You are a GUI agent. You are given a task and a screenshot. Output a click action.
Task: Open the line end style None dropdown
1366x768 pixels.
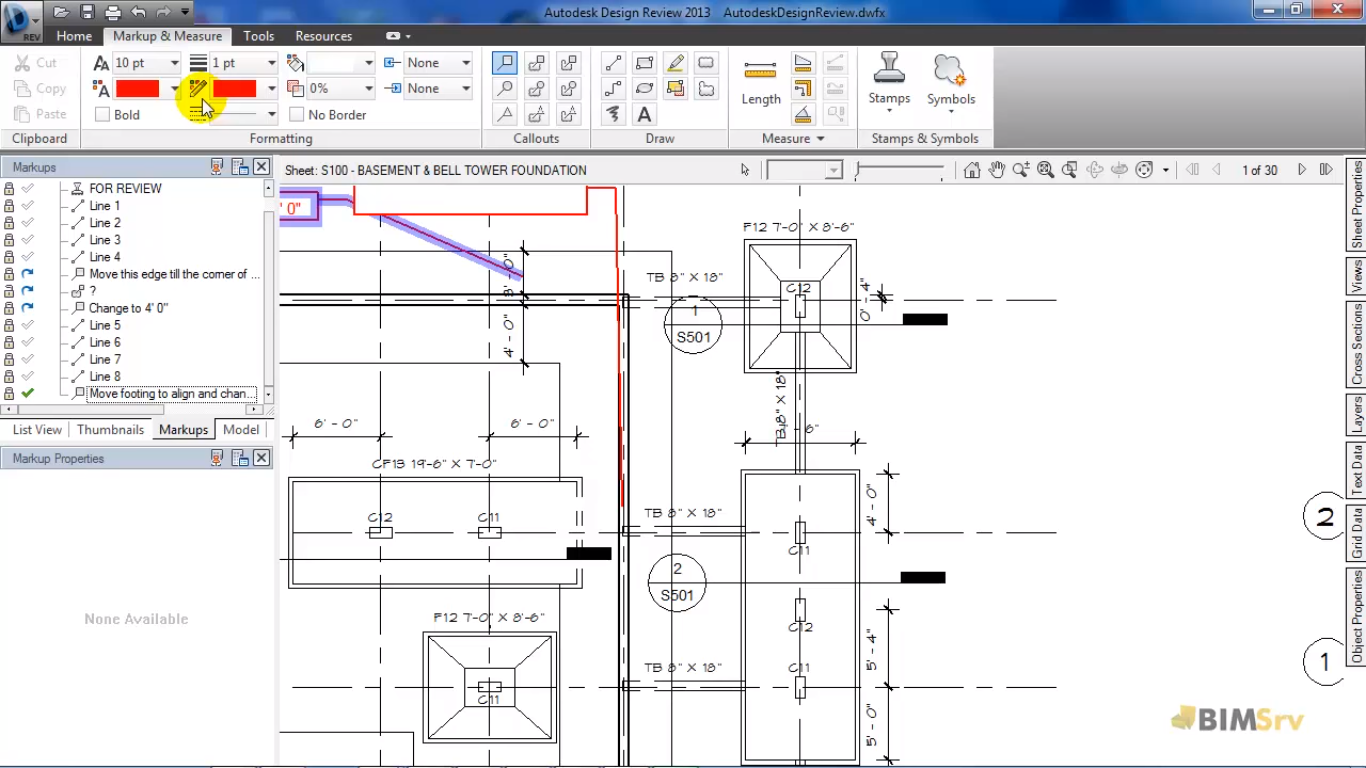[465, 89]
